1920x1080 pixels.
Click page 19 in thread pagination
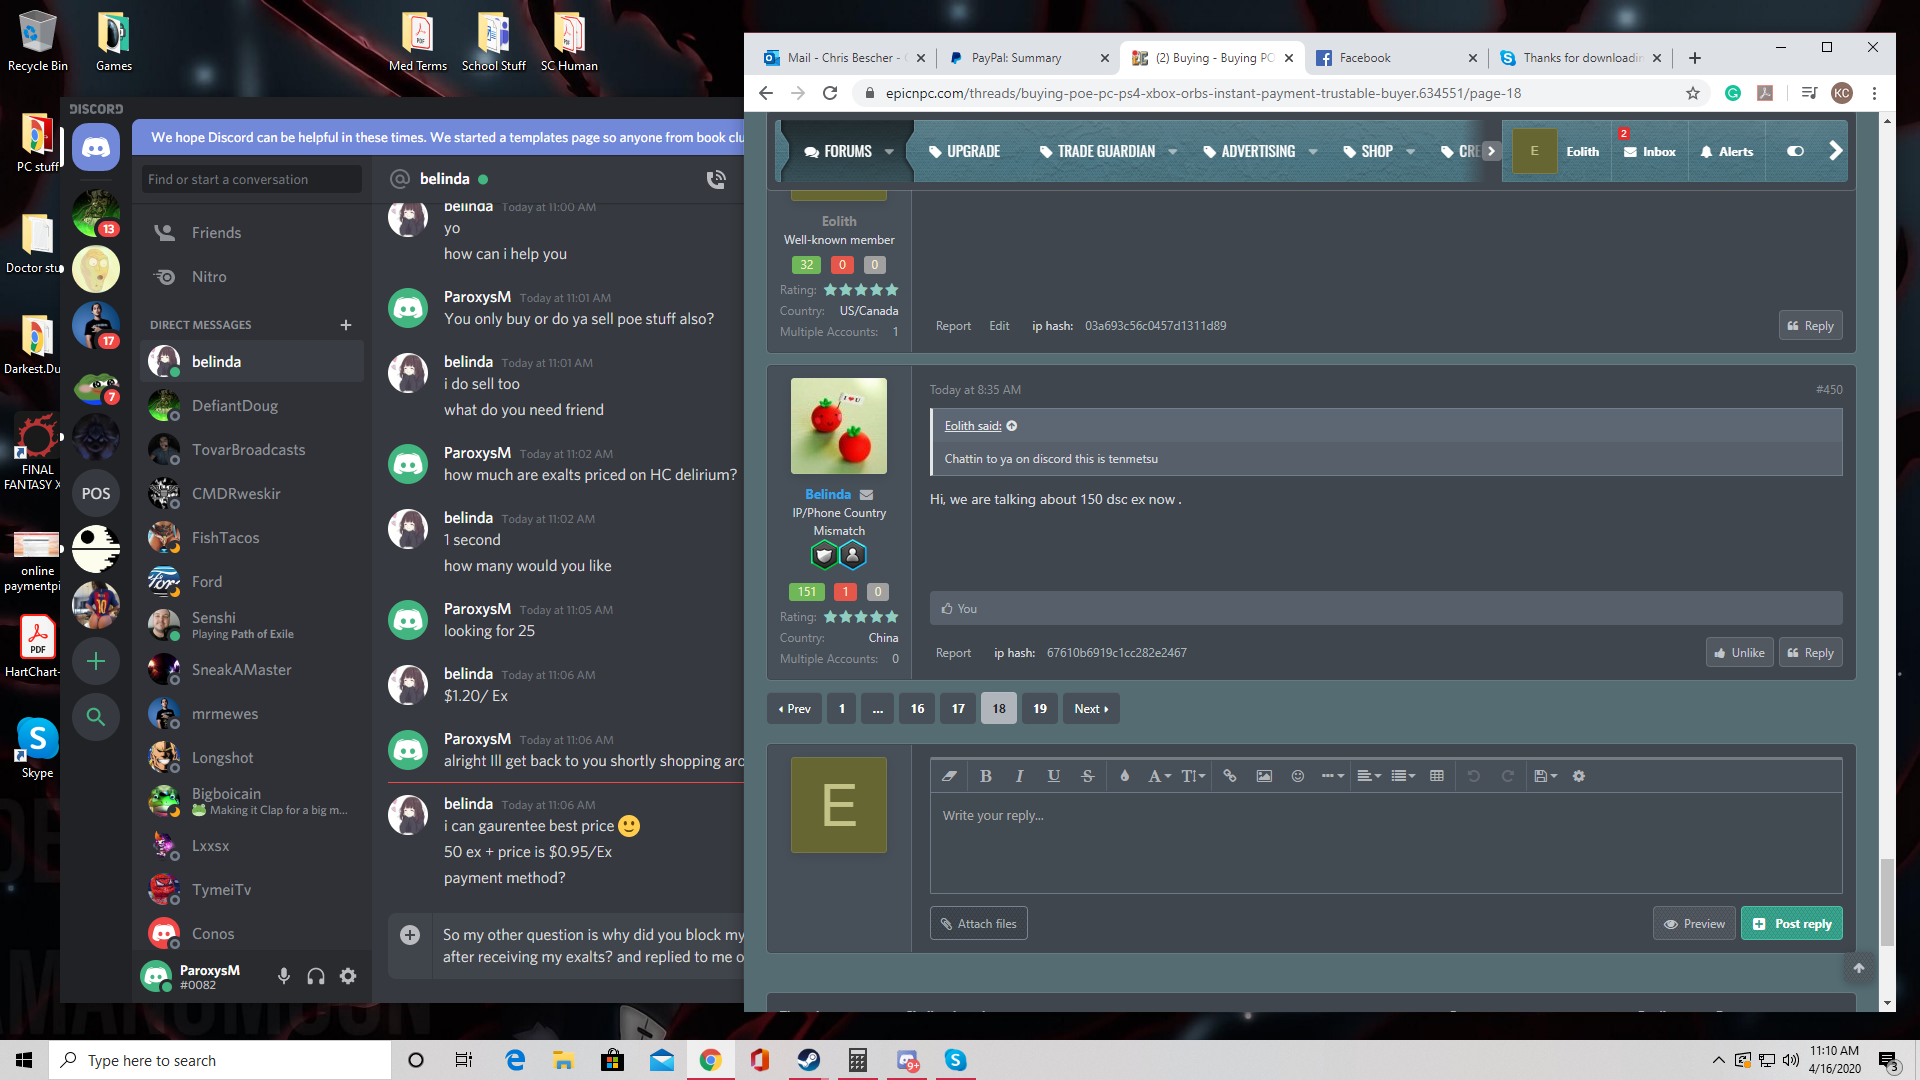tap(1040, 708)
